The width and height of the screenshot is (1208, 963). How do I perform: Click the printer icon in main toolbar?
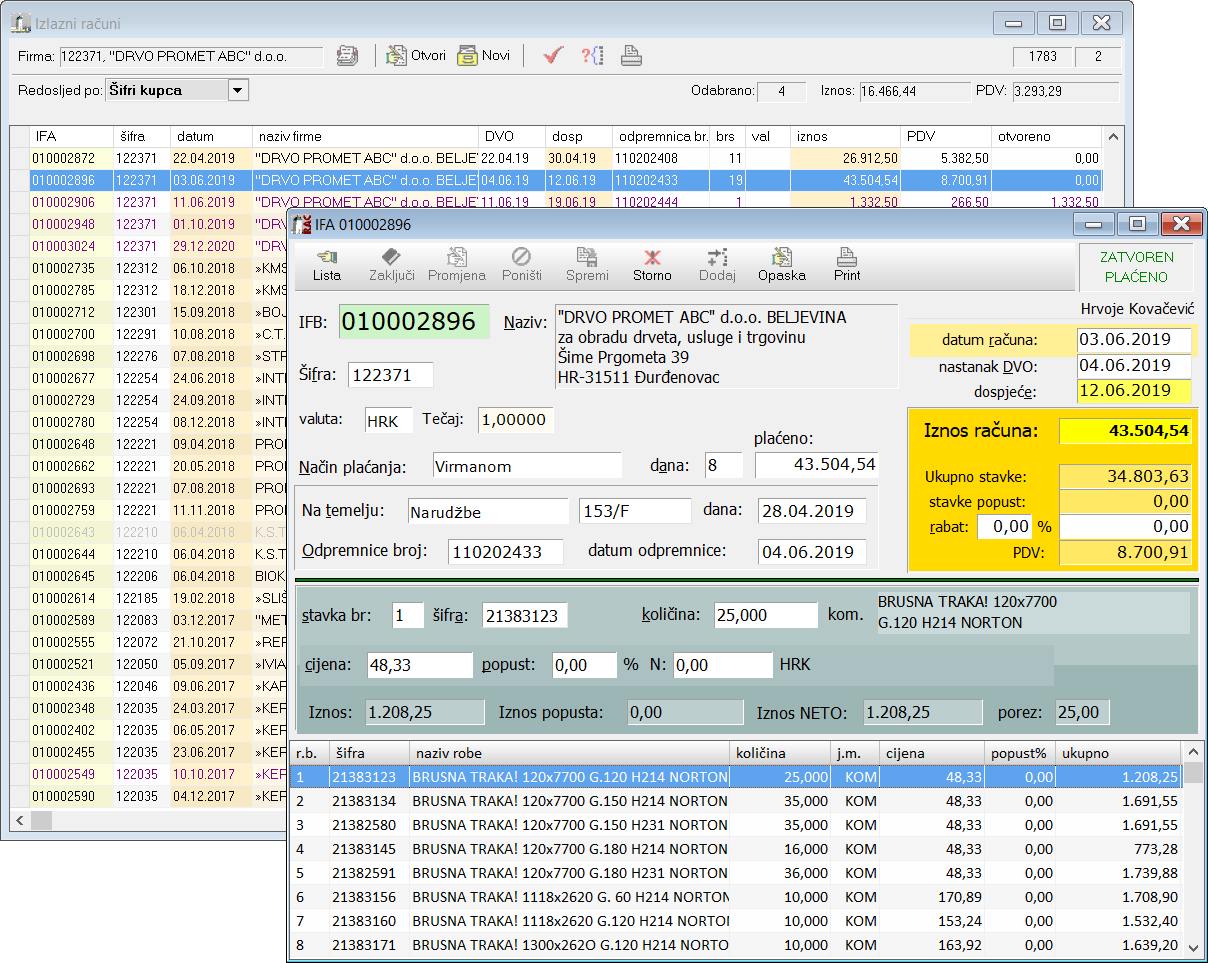point(631,56)
